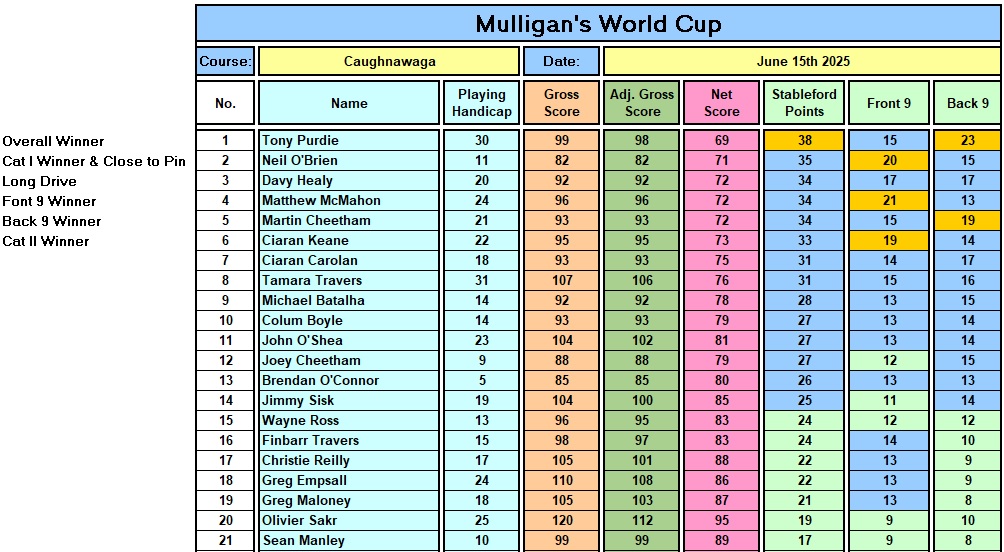Screen dimensions: 1004x552
Task: Select the Back 9 column header
Action: click(x=967, y=103)
